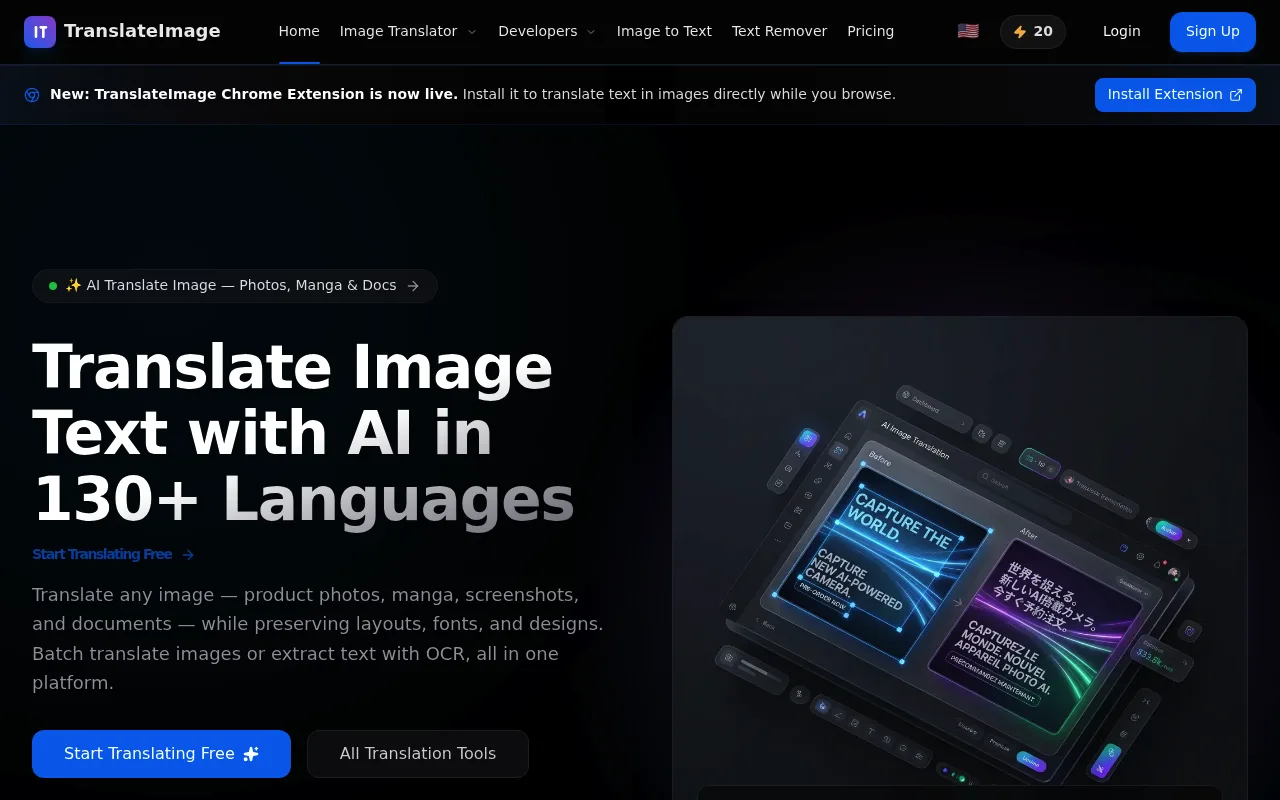The width and height of the screenshot is (1280, 800).
Task: Click the arrow next to Start Translating Free link
Action: pos(188,555)
